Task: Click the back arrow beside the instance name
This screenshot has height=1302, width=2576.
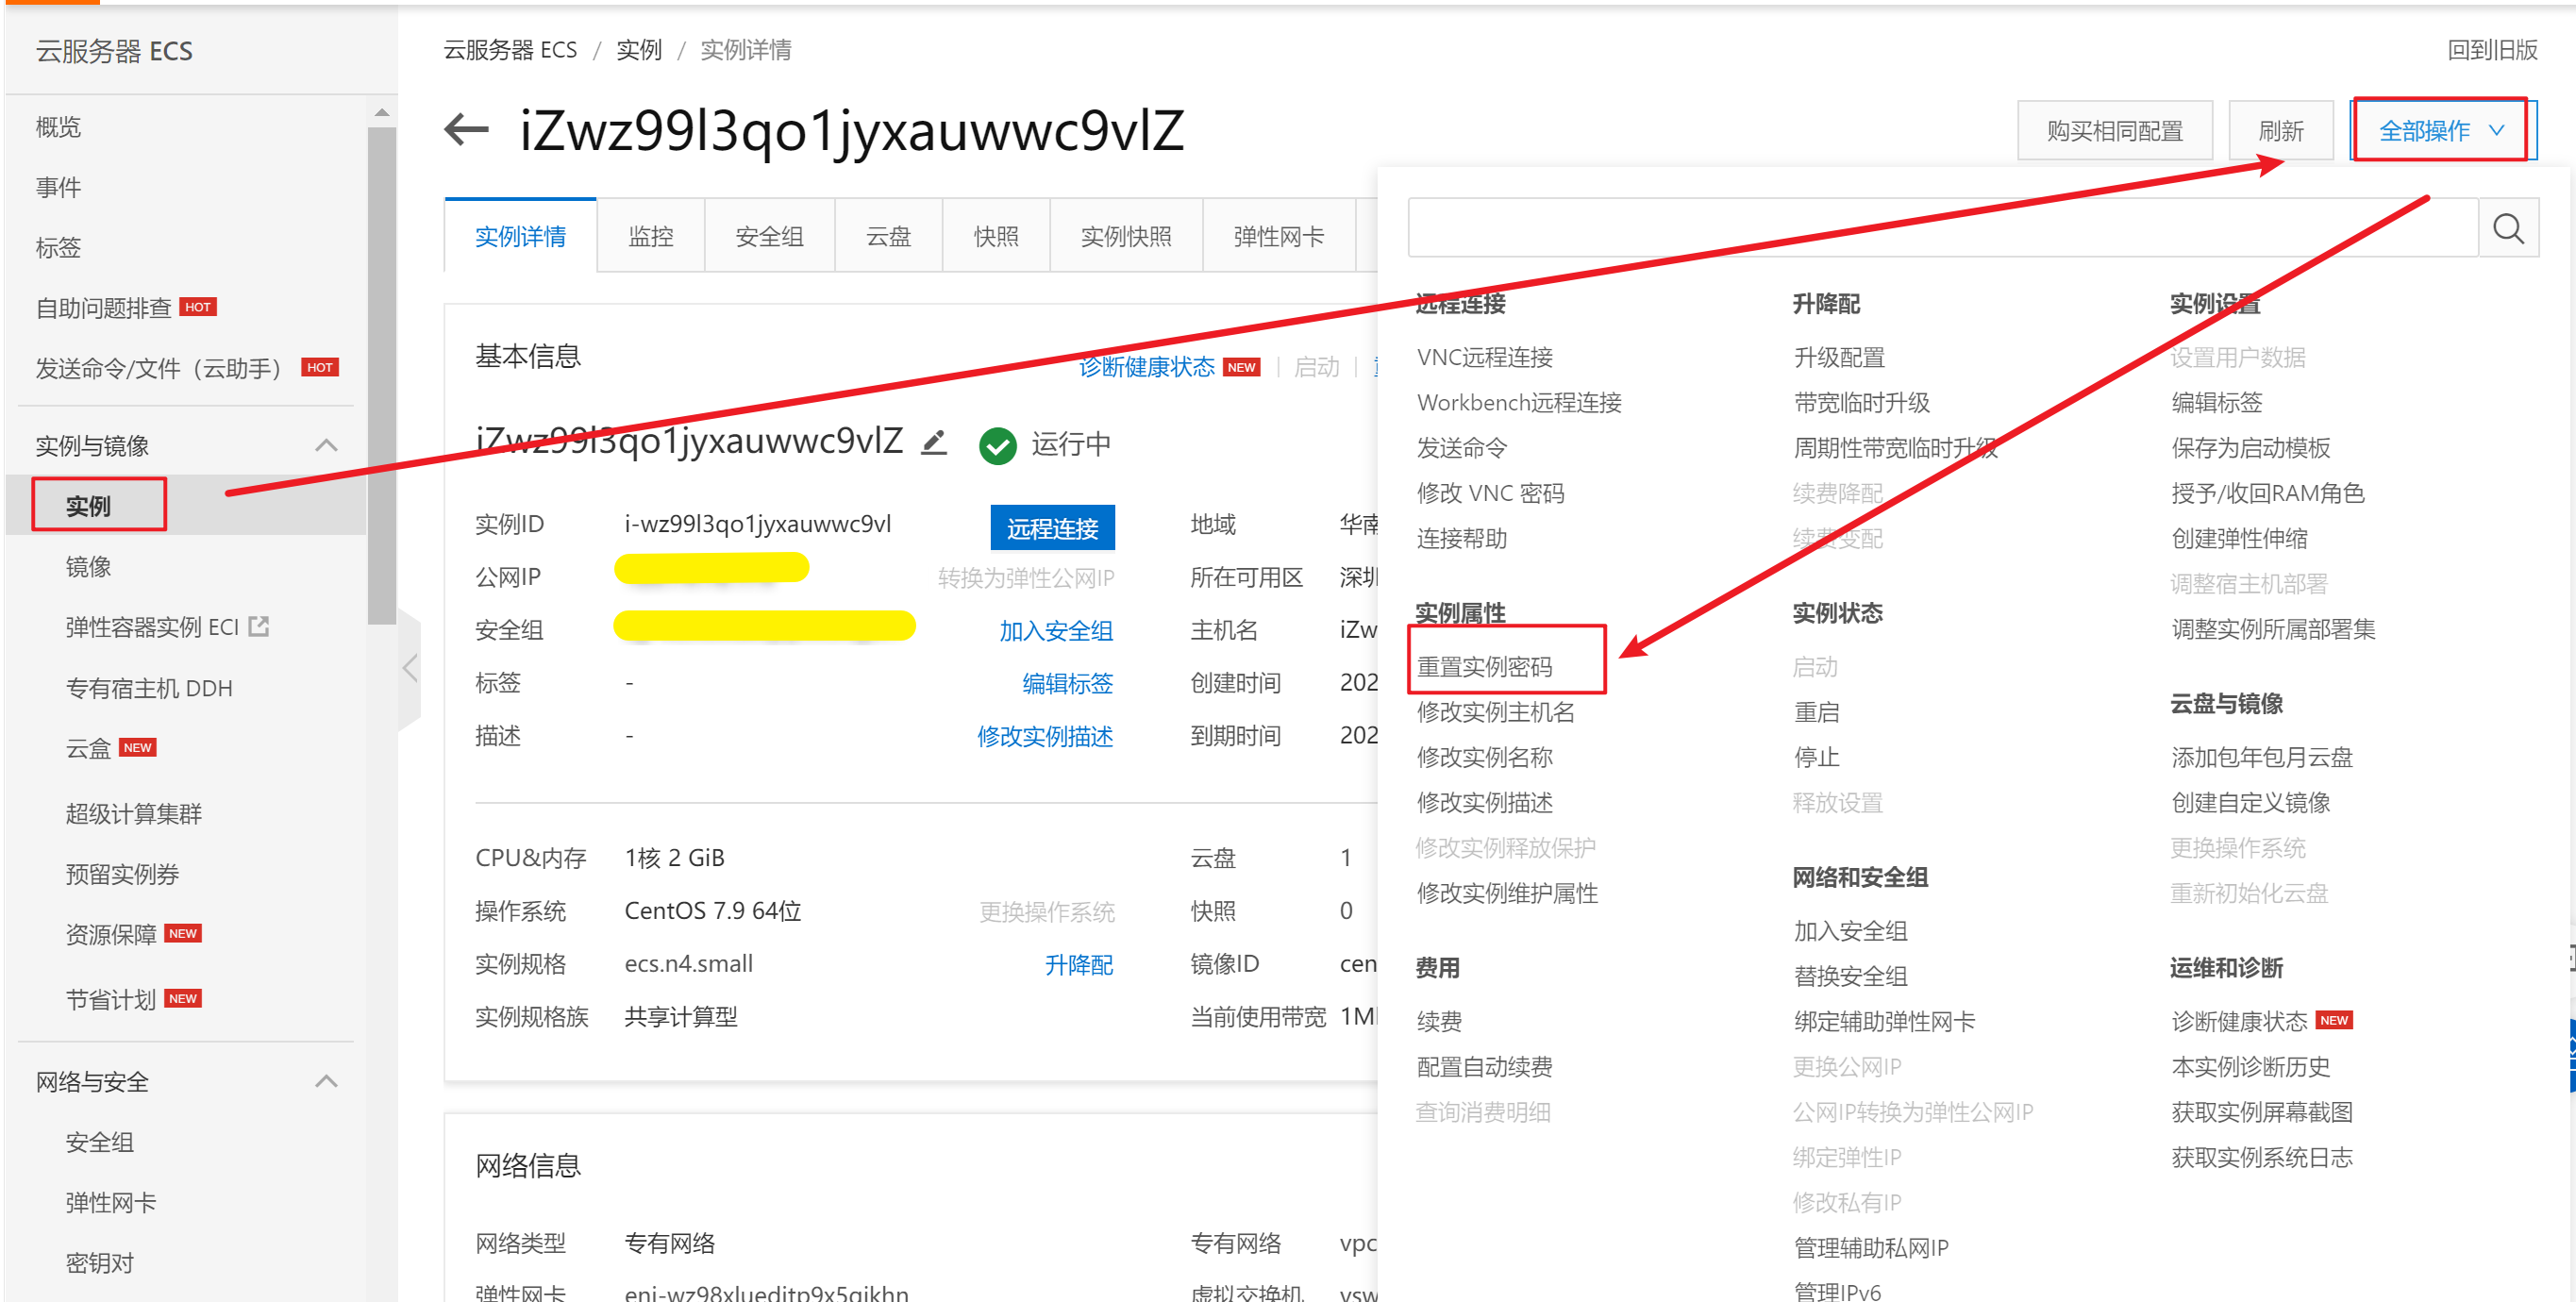Action: point(466,129)
